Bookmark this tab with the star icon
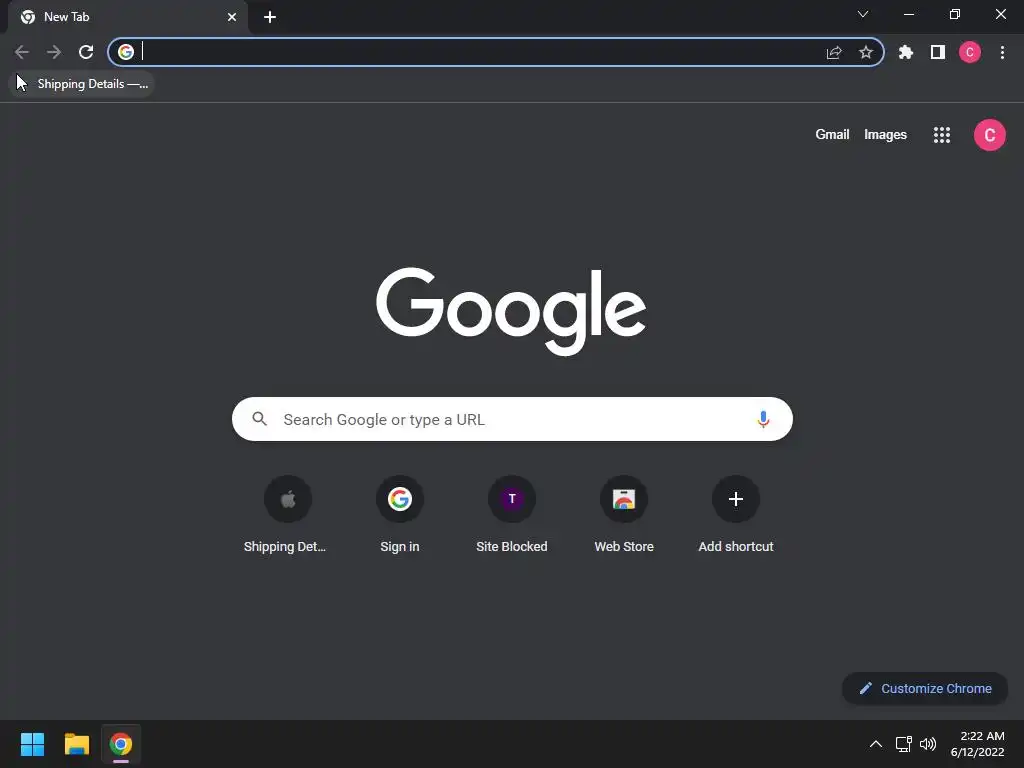Viewport: 1024px width, 768px height. pos(866,52)
